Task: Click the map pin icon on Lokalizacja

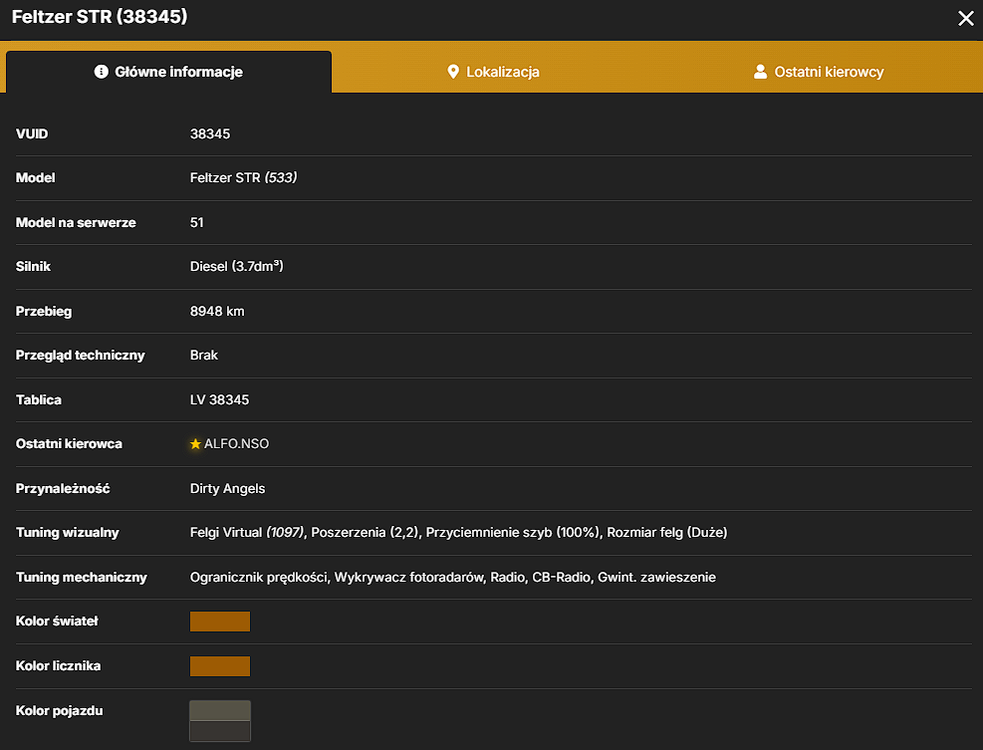Action: point(453,71)
